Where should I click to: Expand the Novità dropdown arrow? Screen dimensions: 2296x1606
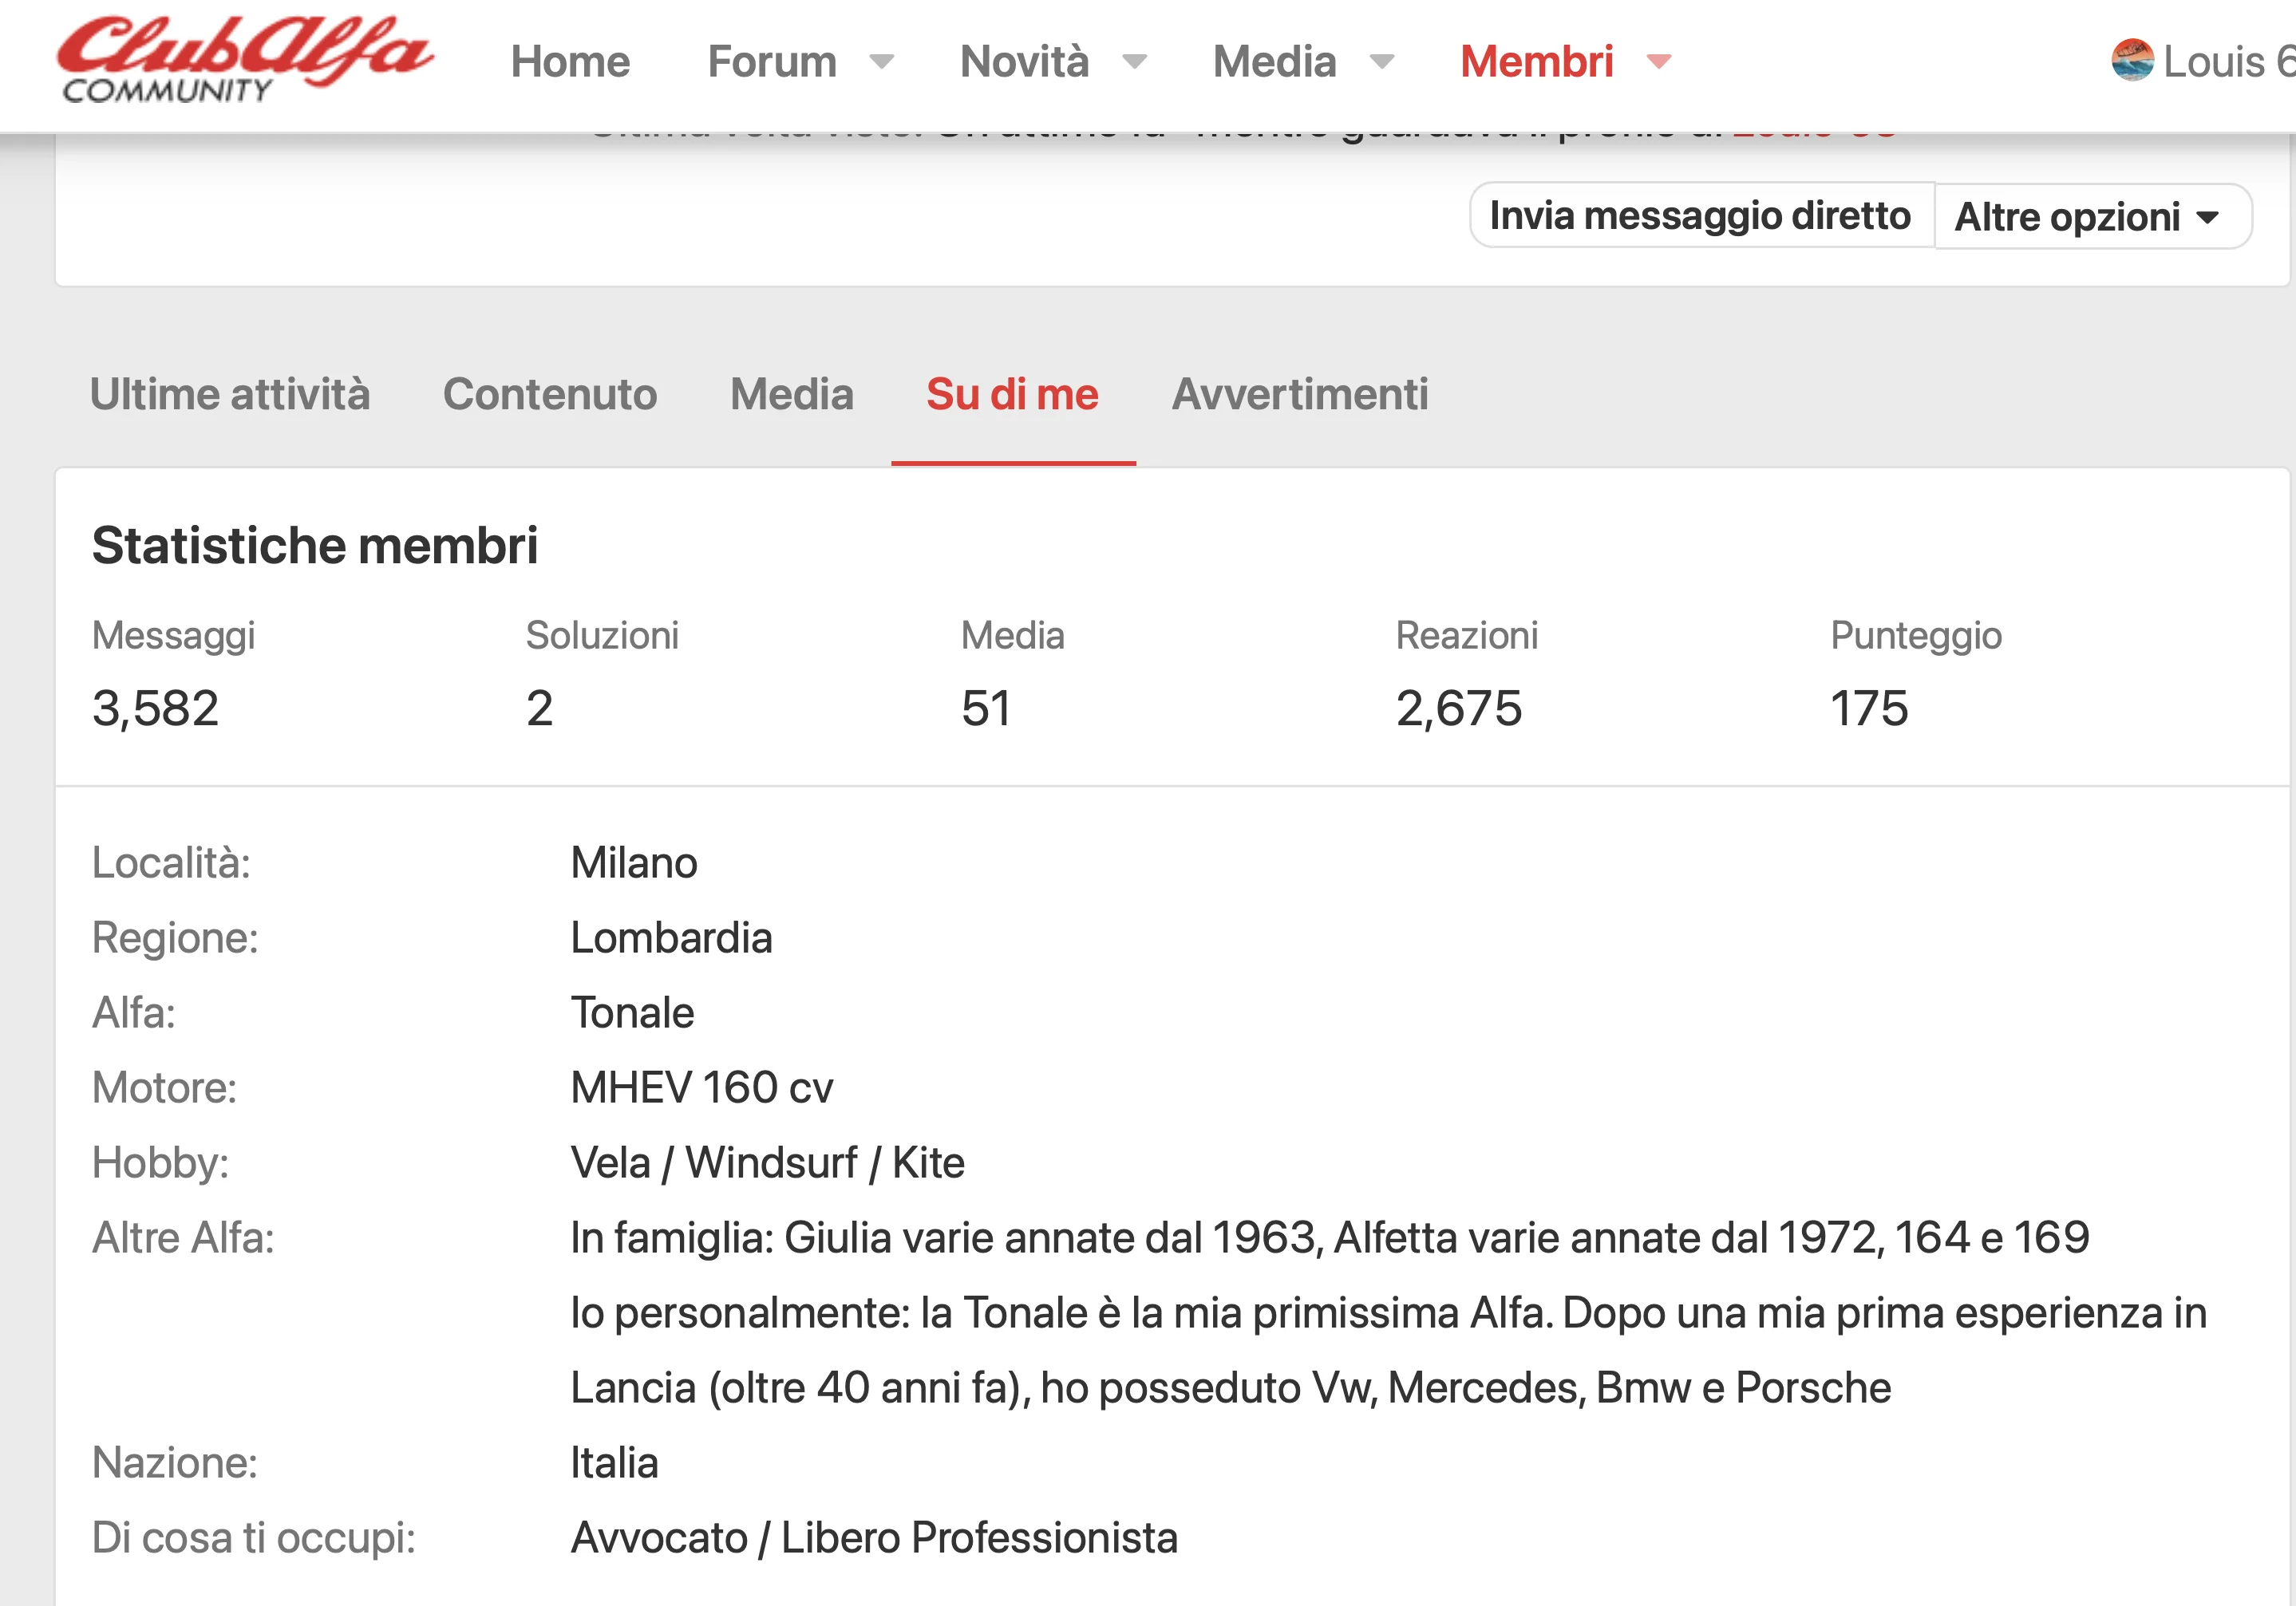(x=1134, y=62)
